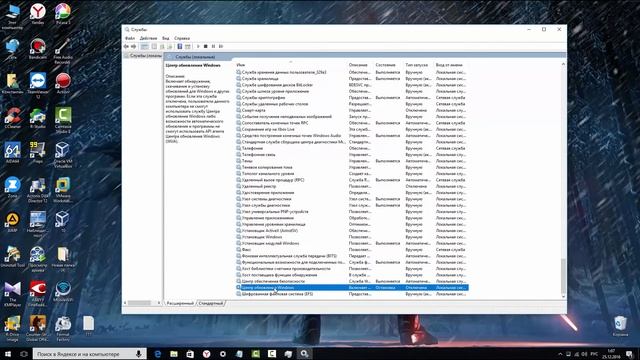Select the Темы service row
The width and height of the screenshot is (640, 360).
coord(352,161)
